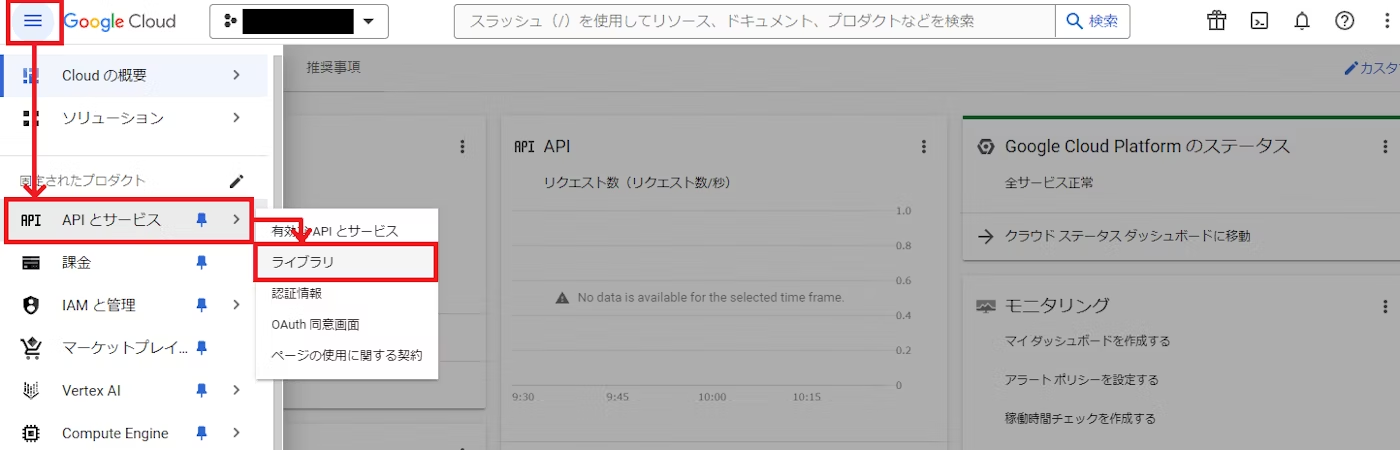Unpin API とサービス
This screenshot has width=1400, height=450.
201,220
